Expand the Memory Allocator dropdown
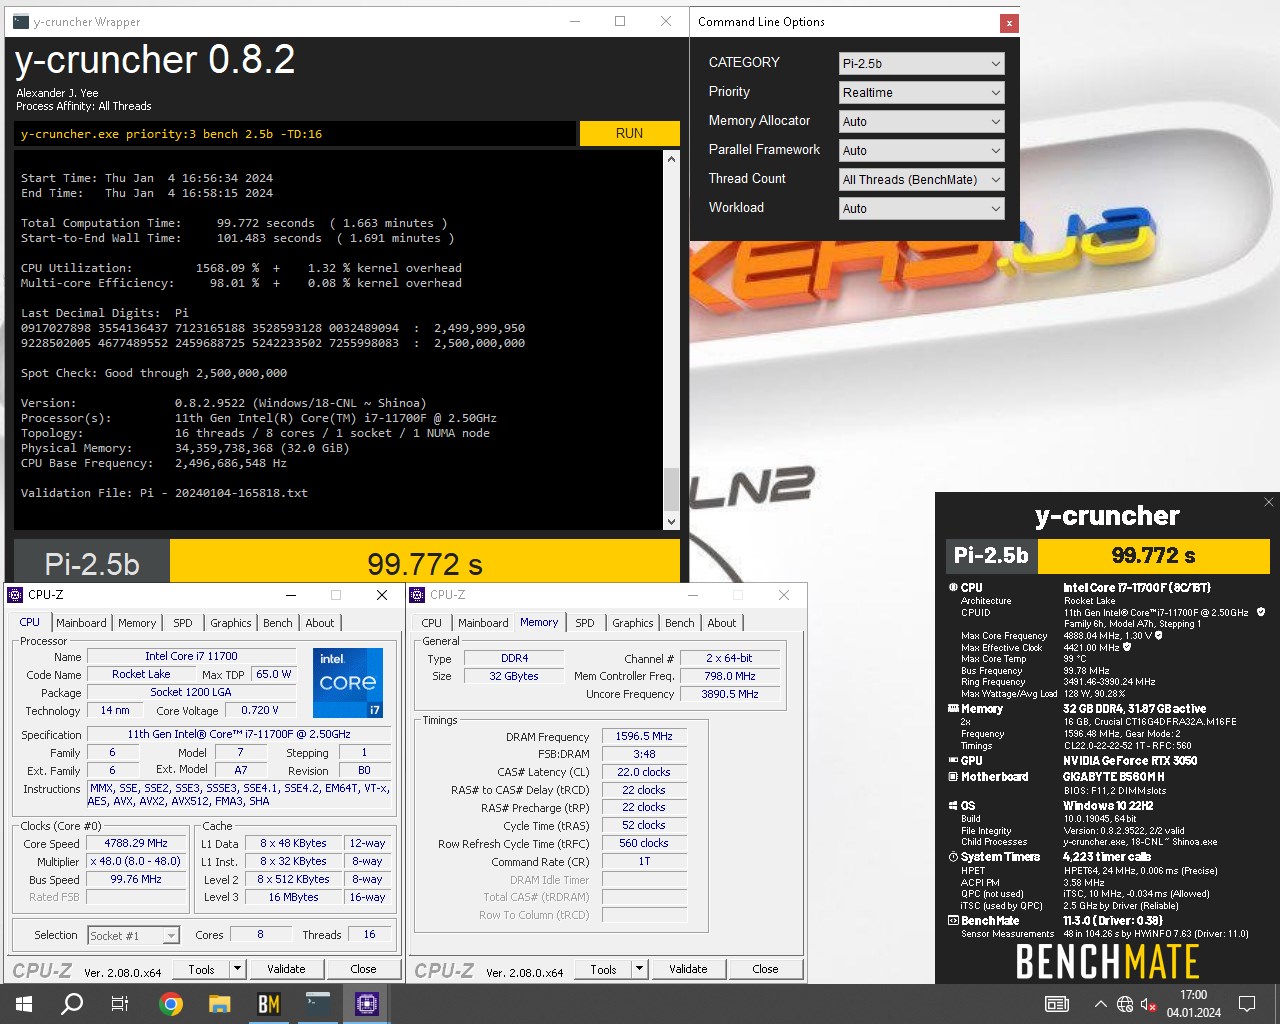The height and width of the screenshot is (1024, 1280). pyautogui.click(x=921, y=121)
